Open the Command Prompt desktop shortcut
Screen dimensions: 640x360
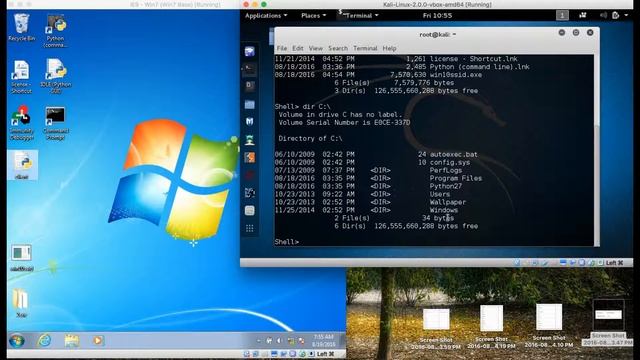(56, 122)
